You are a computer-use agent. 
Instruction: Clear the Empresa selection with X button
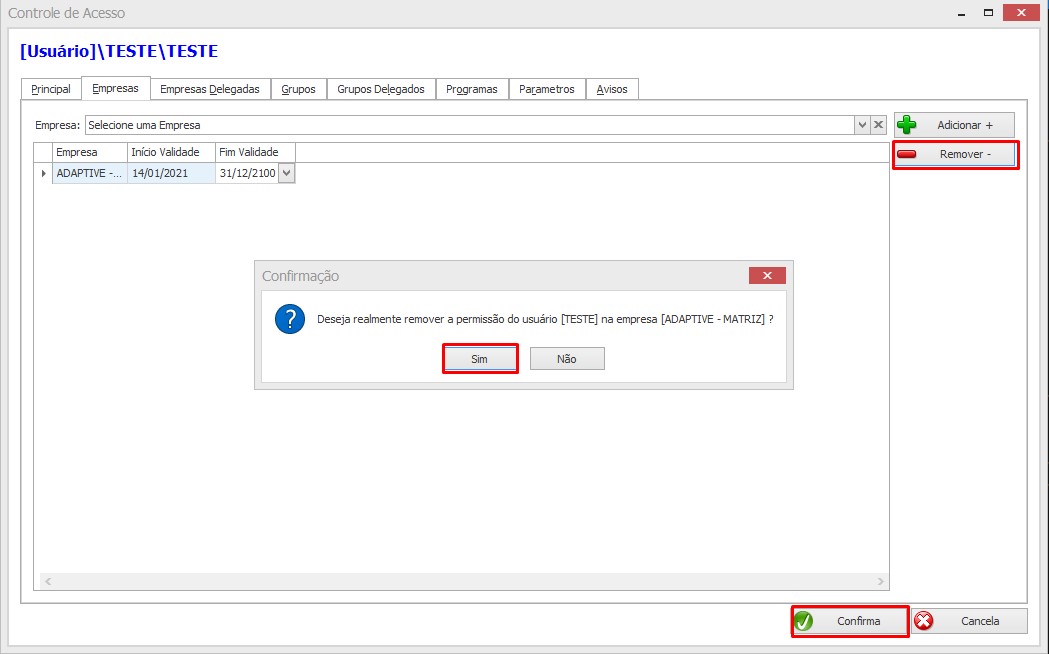(878, 125)
